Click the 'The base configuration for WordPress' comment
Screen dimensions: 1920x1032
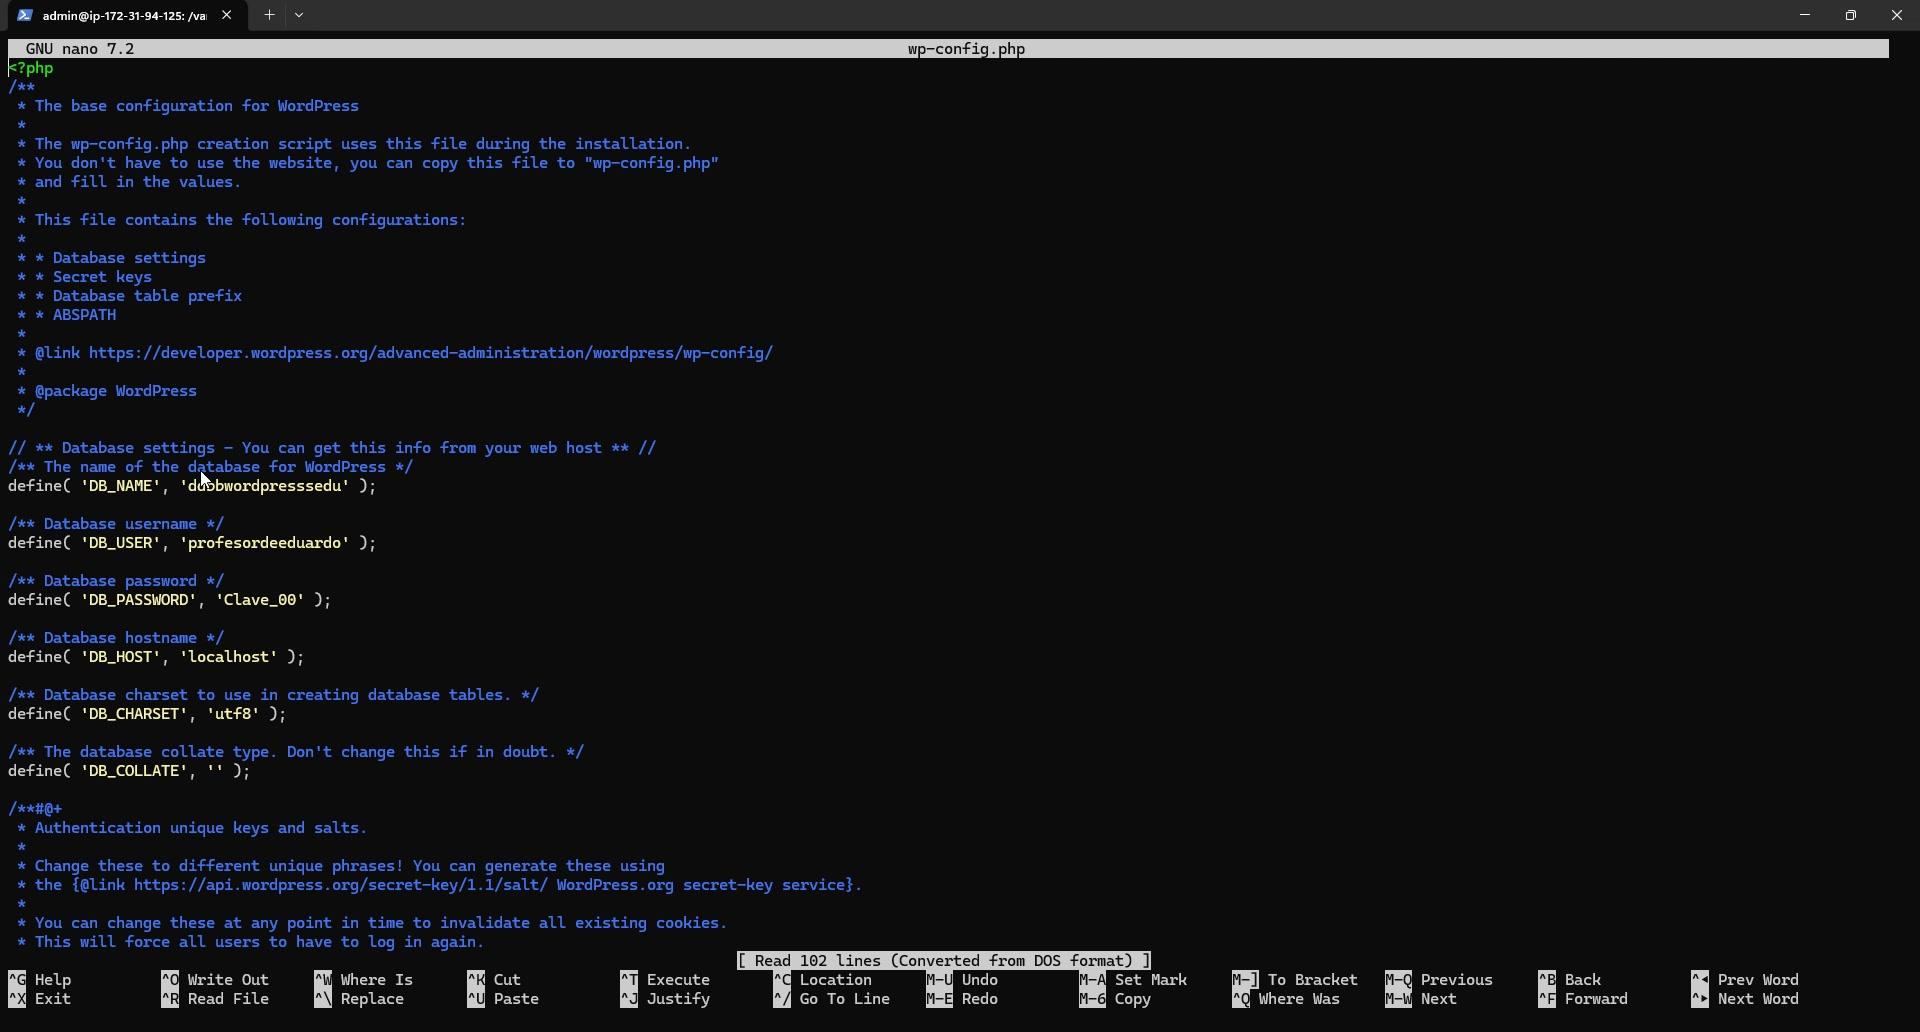click(x=197, y=106)
